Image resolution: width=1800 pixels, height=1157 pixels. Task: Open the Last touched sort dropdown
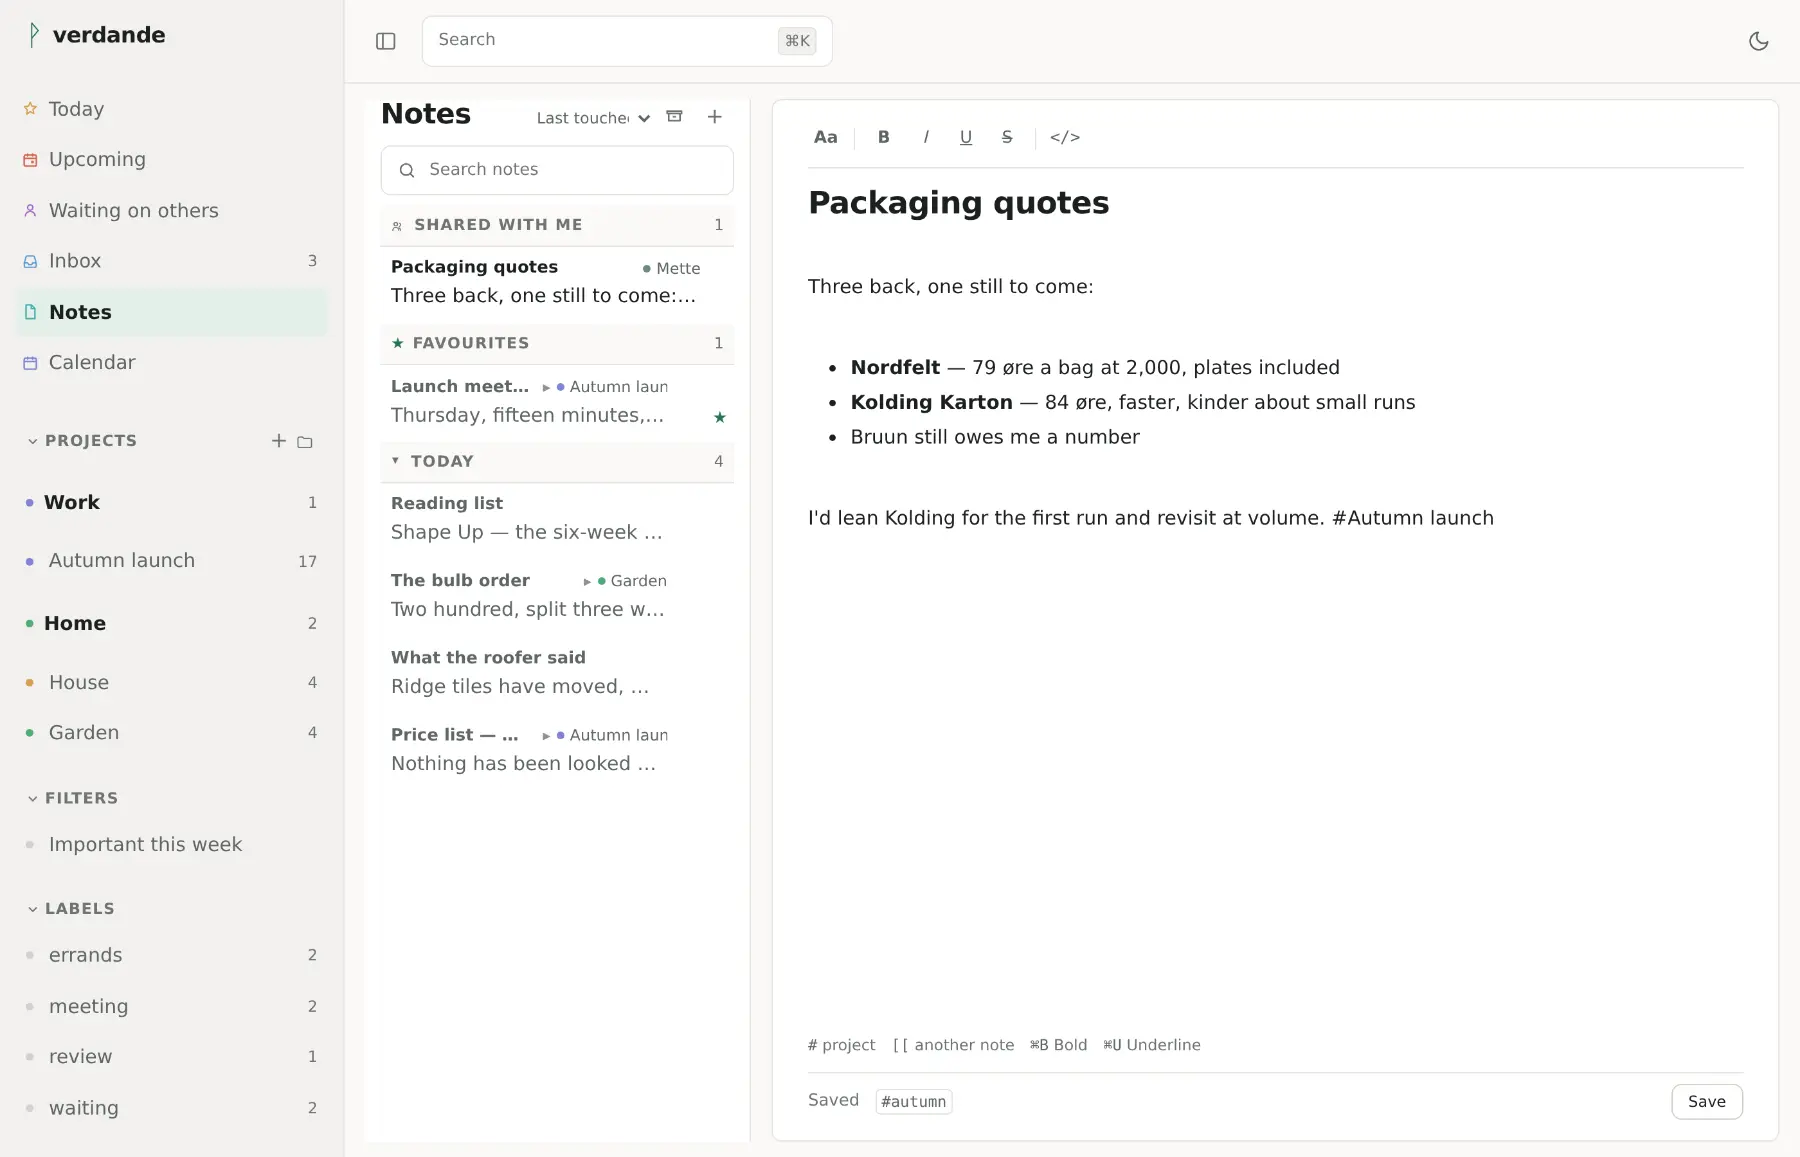tap(593, 118)
